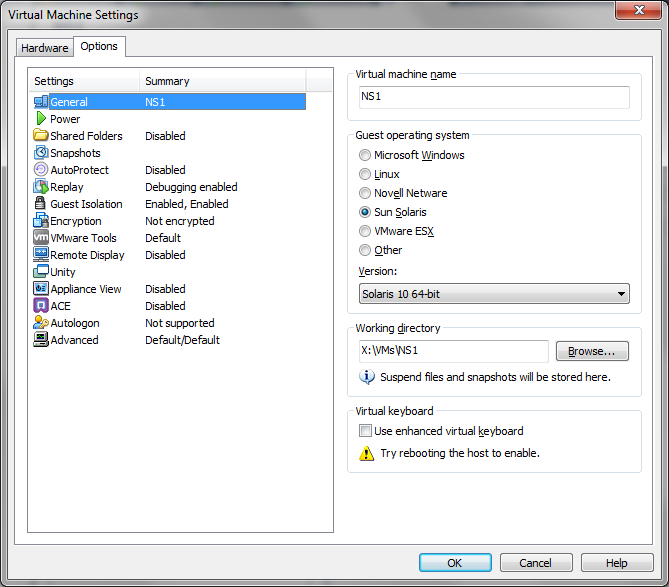Click the Summary column header
This screenshot has height=587, width=669.
tap(222, 81)
